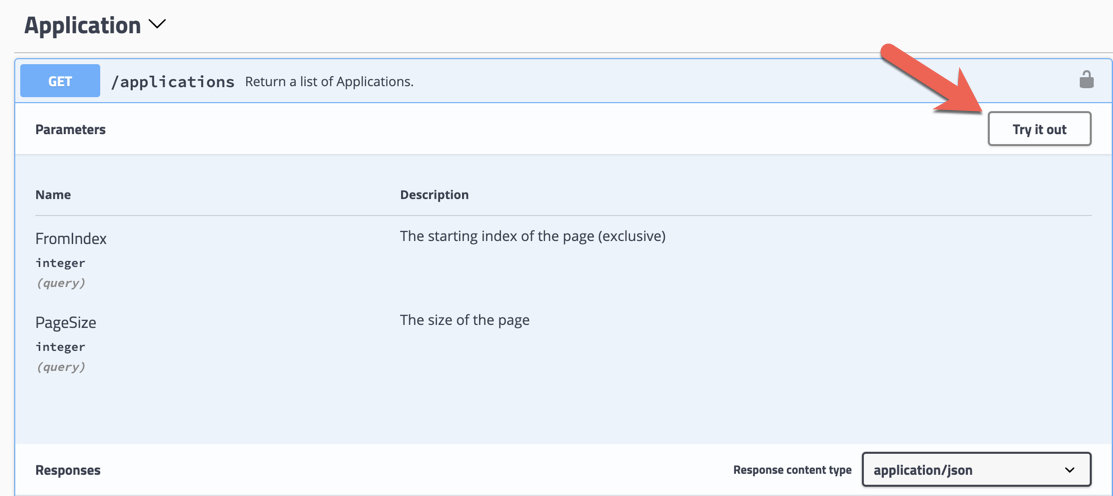1113x496 pixels.
Task: Click the FromIndex parameter name
Action: pos(71,239)
